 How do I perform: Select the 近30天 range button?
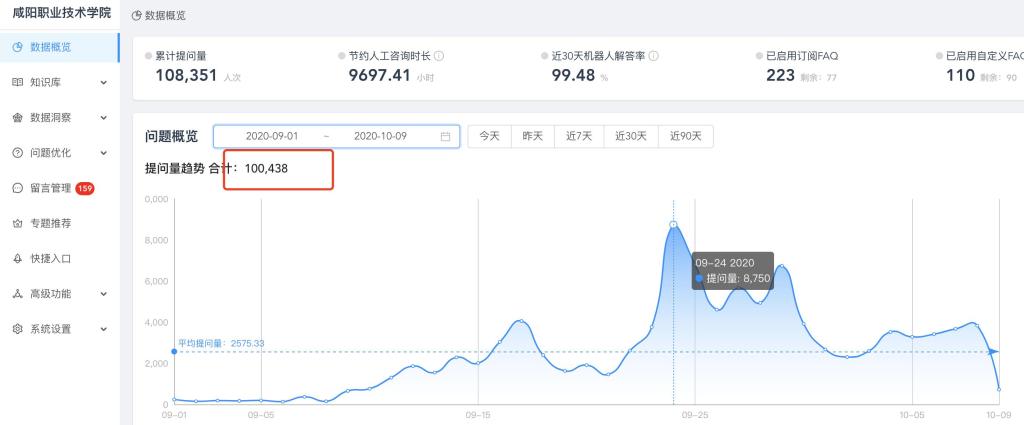(x=631, y=137)
